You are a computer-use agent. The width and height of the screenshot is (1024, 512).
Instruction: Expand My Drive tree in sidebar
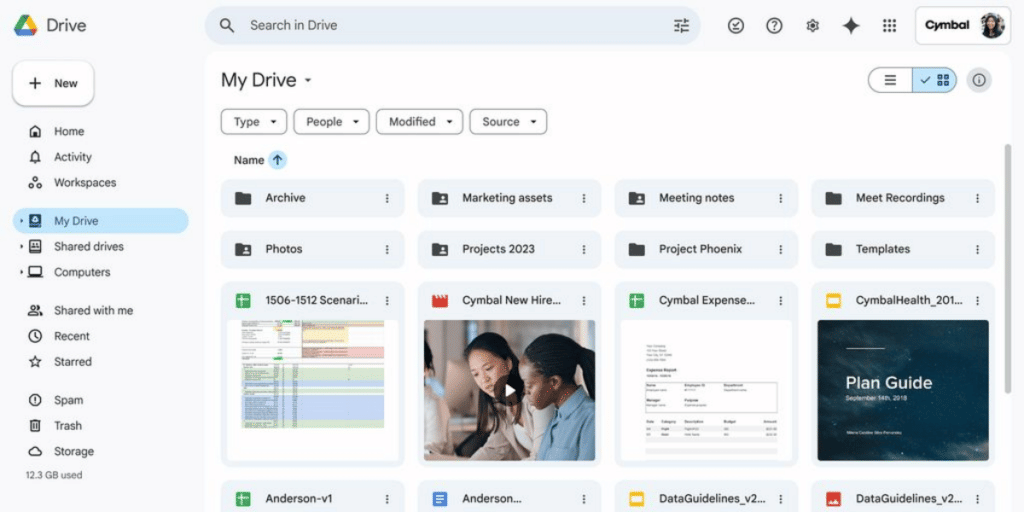coord(21,221)
